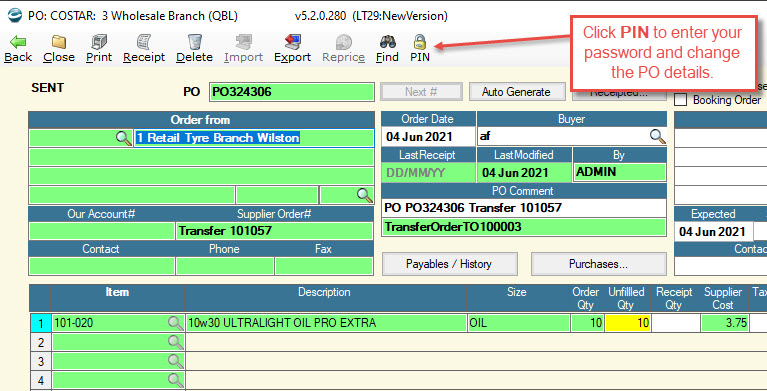Look up item 101-020 with magnifier
This screenshot has width=767, height=391.
tap(175, 323)
